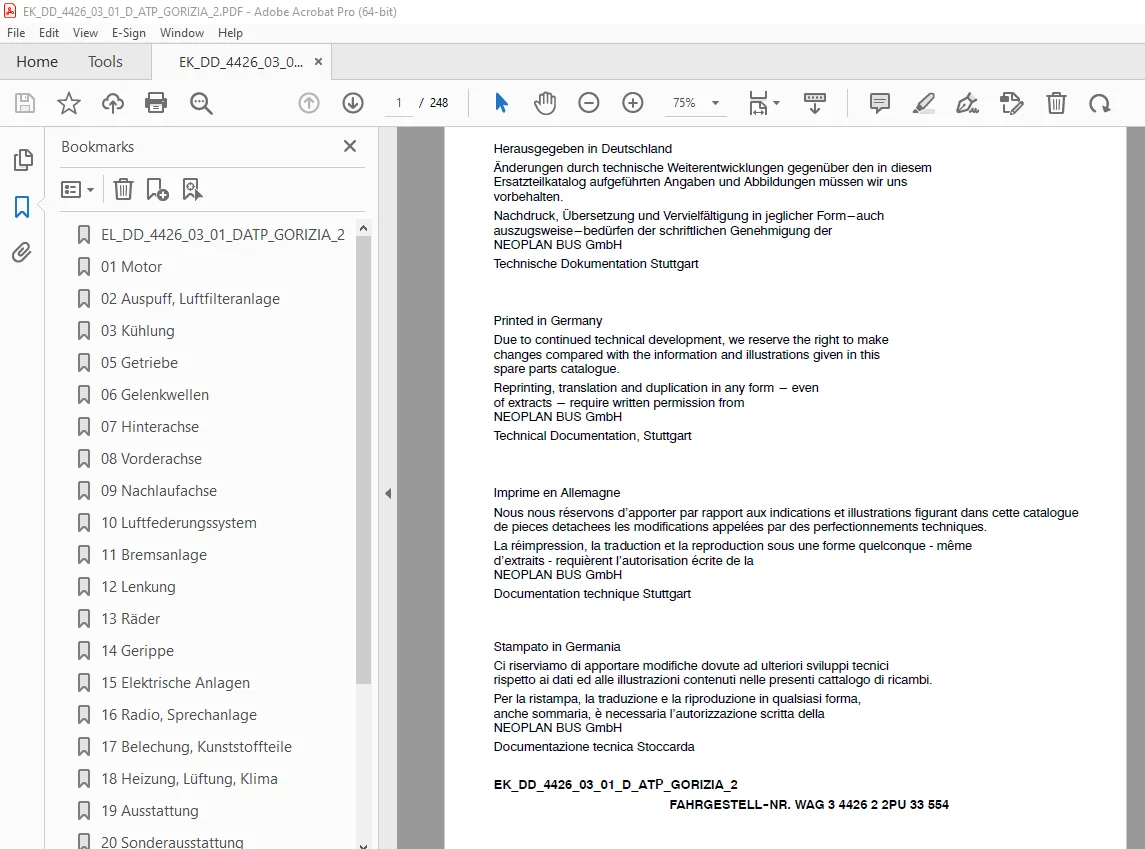
Task: Print the document with printer icon
Action: pos(156,103)
